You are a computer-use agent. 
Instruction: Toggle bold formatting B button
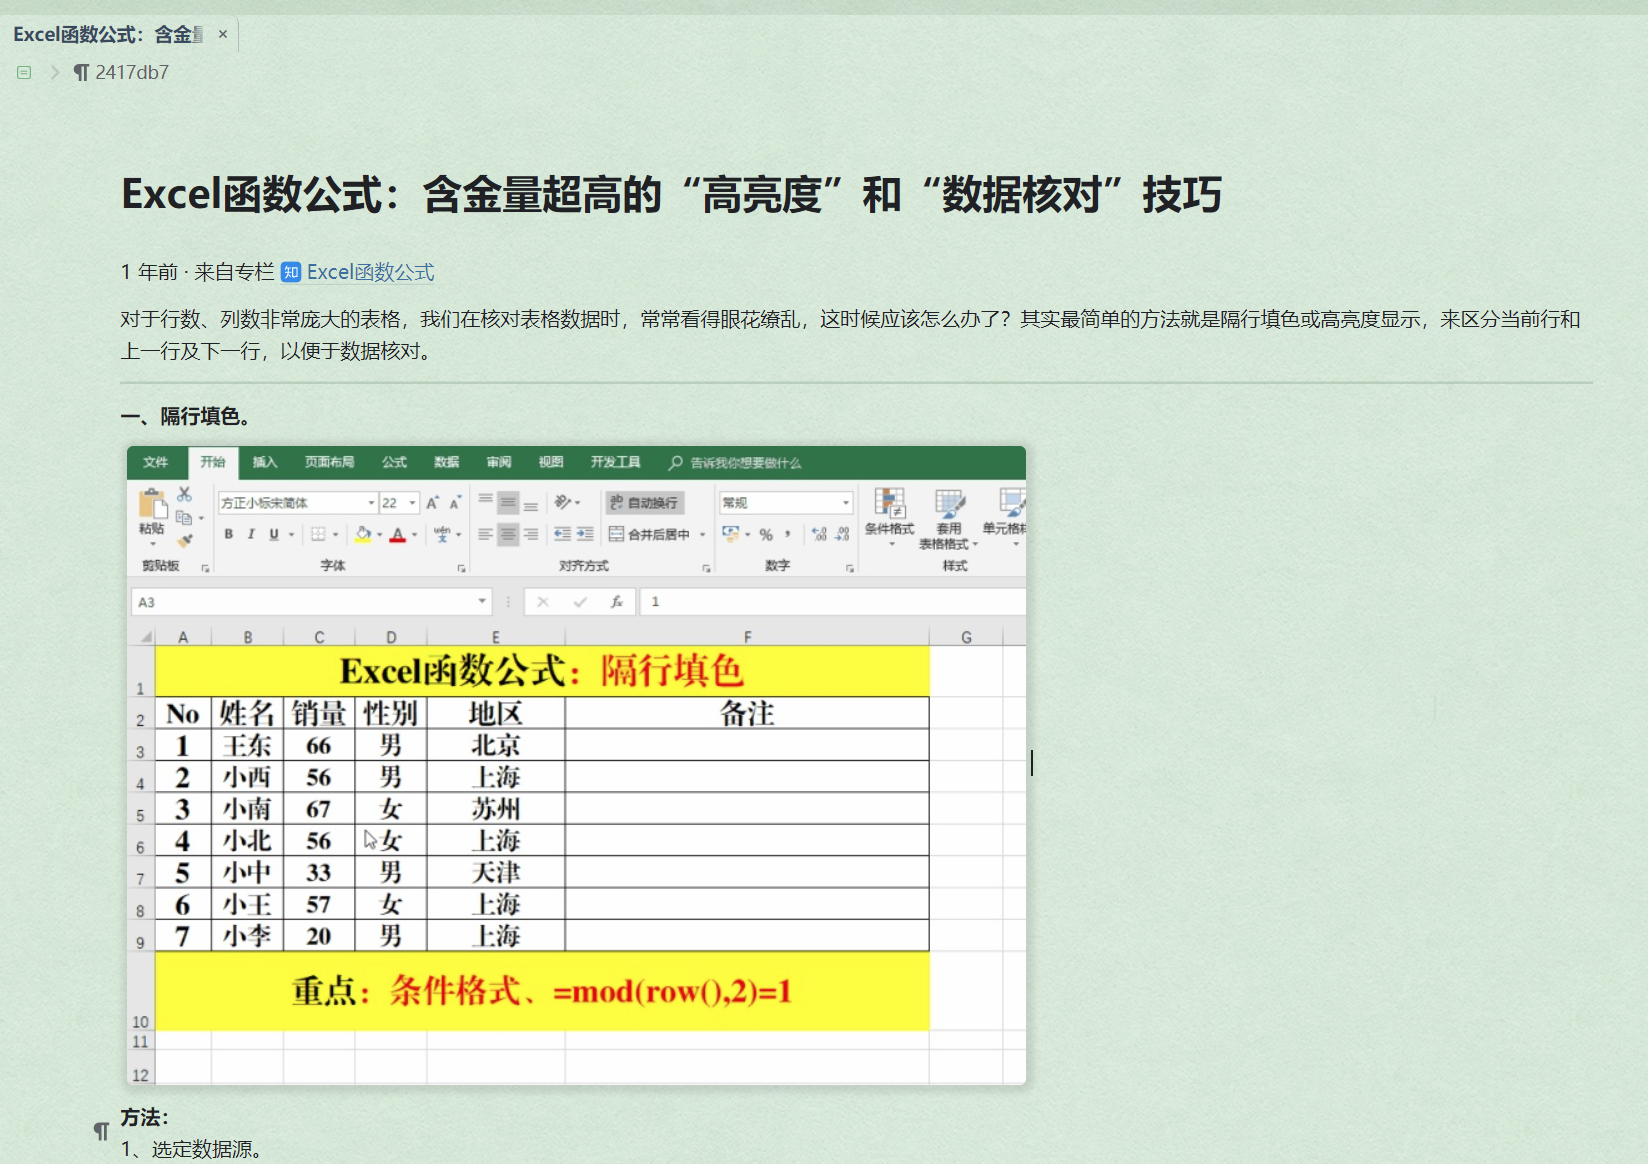229,535
